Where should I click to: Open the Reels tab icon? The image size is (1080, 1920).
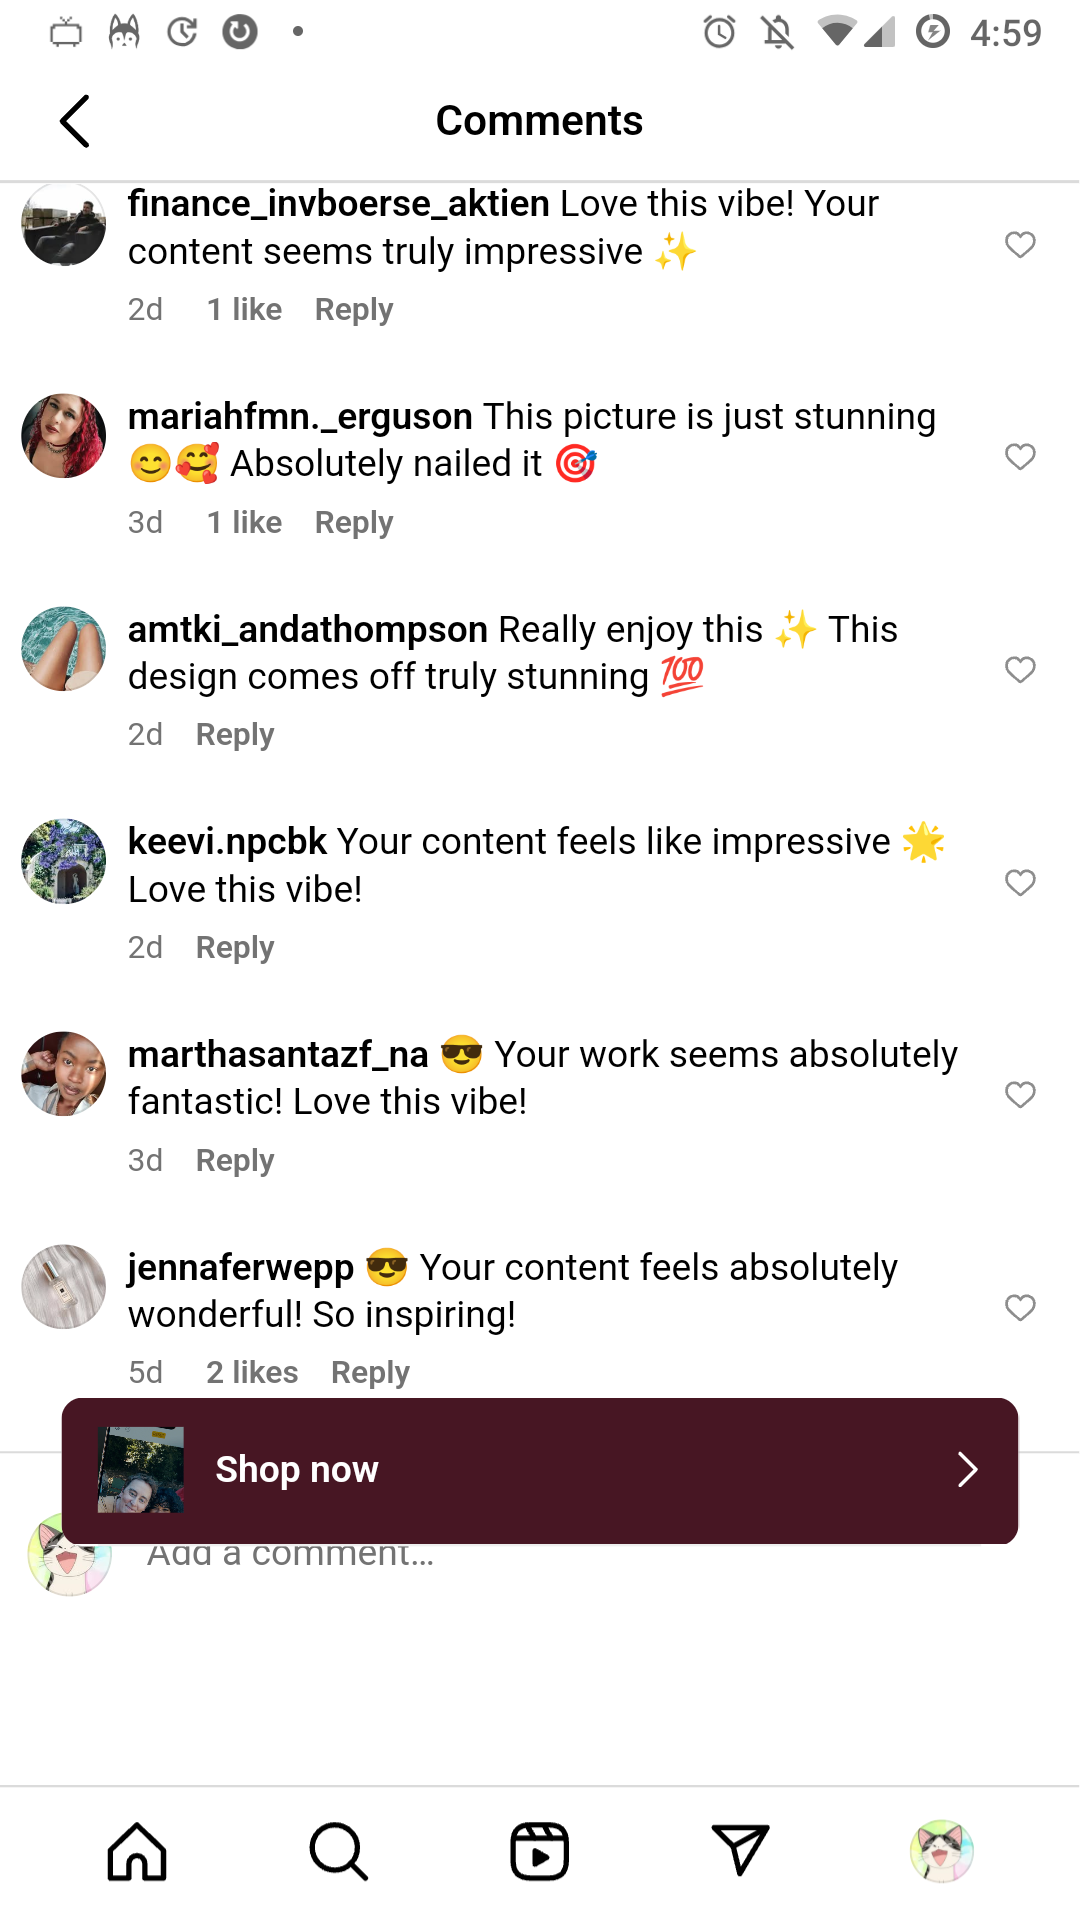pos(540,1851)
